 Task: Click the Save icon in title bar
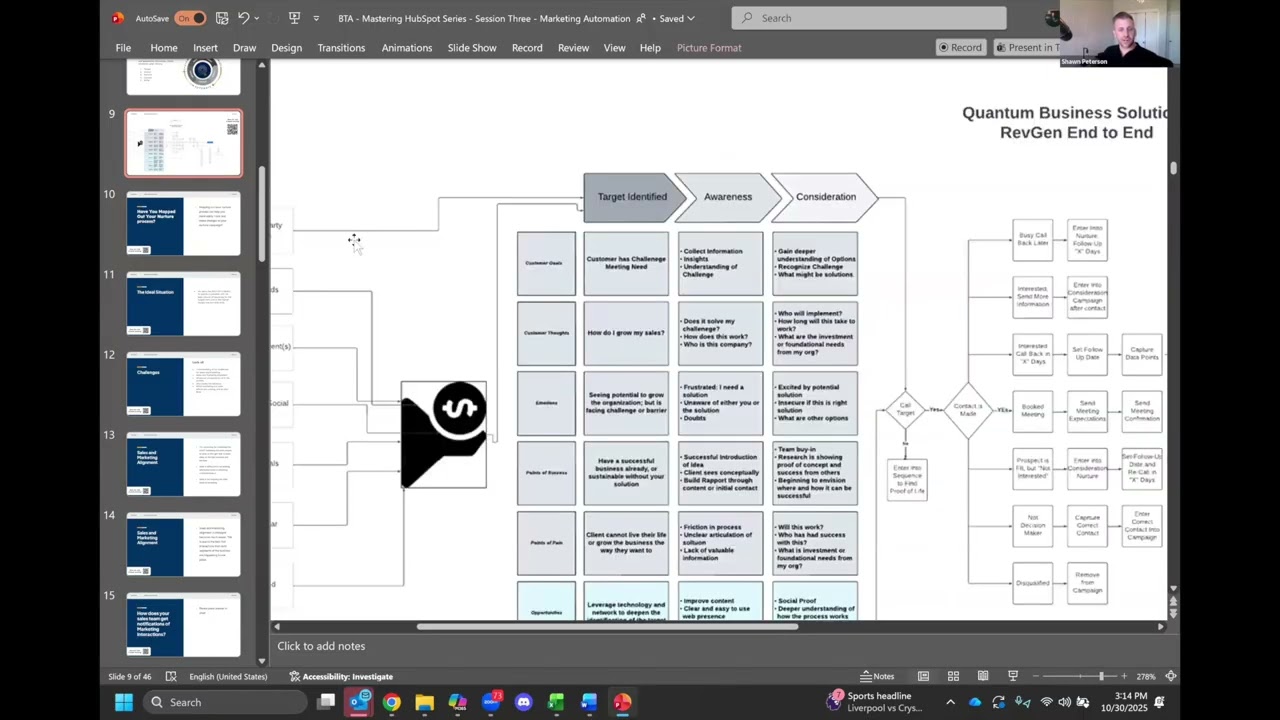point(222,18)
